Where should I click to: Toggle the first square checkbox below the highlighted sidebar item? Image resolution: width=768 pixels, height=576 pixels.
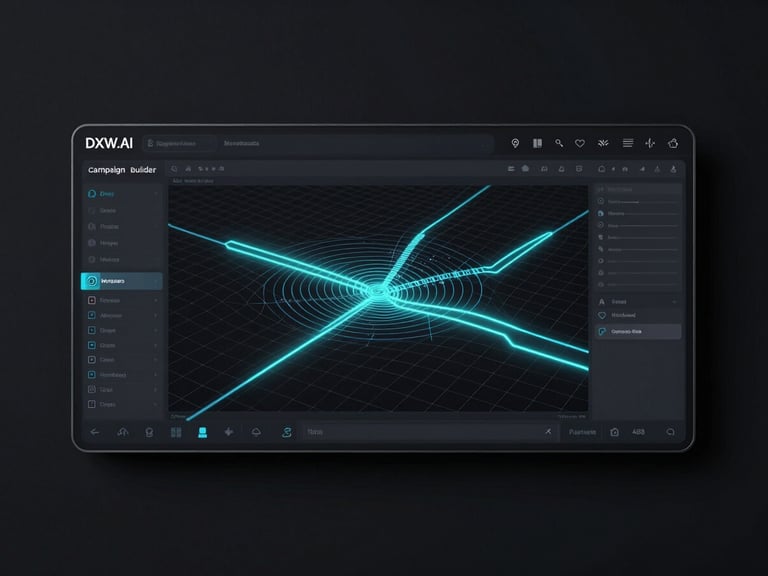click(x=92, y=300)
